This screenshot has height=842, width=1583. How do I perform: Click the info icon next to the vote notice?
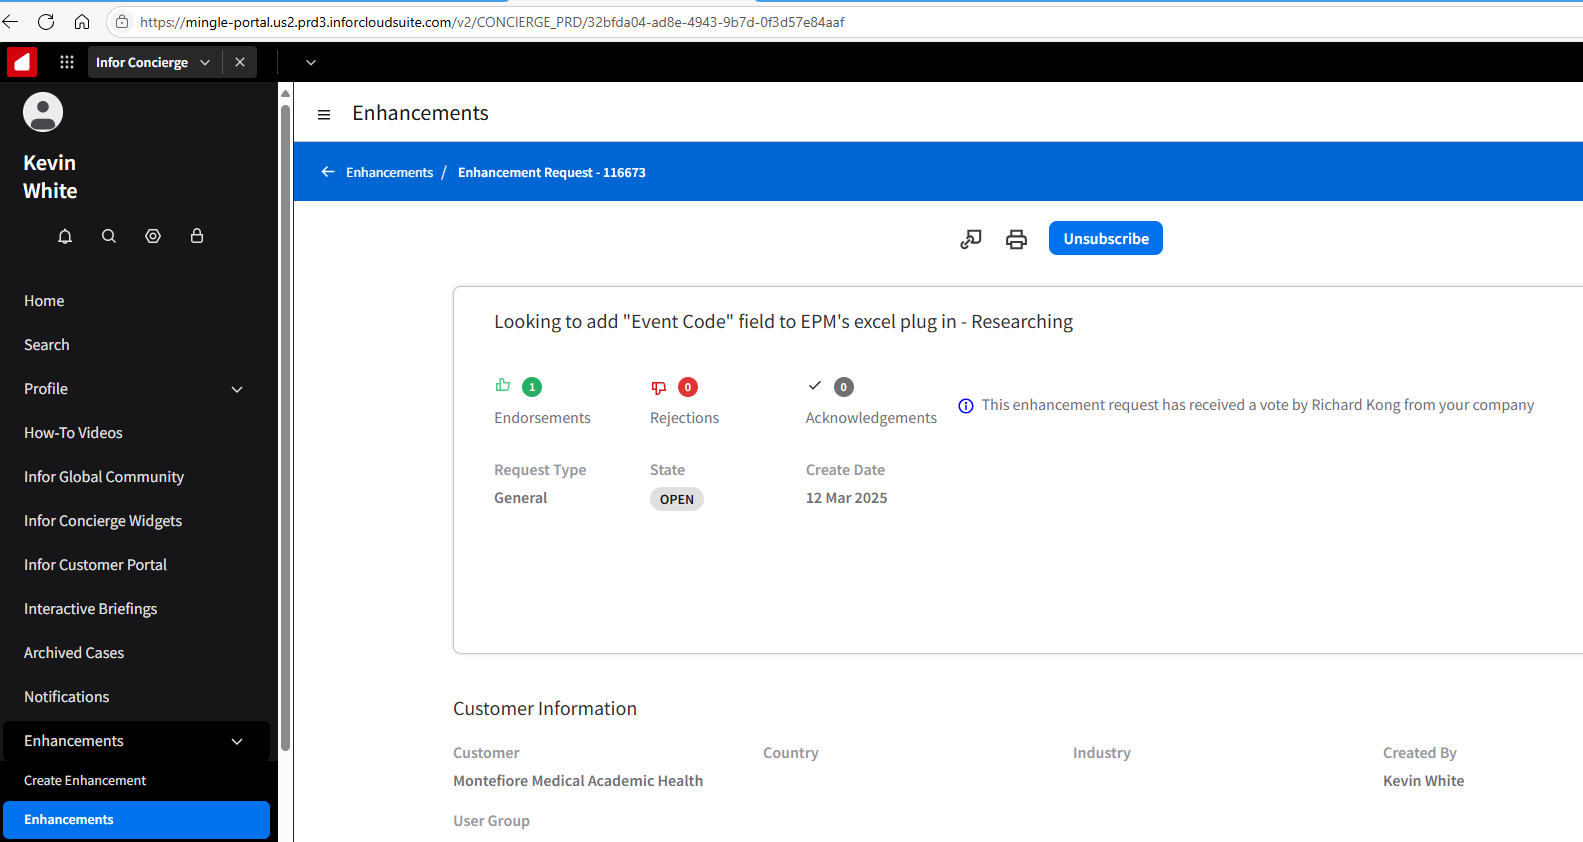(966, 405)
